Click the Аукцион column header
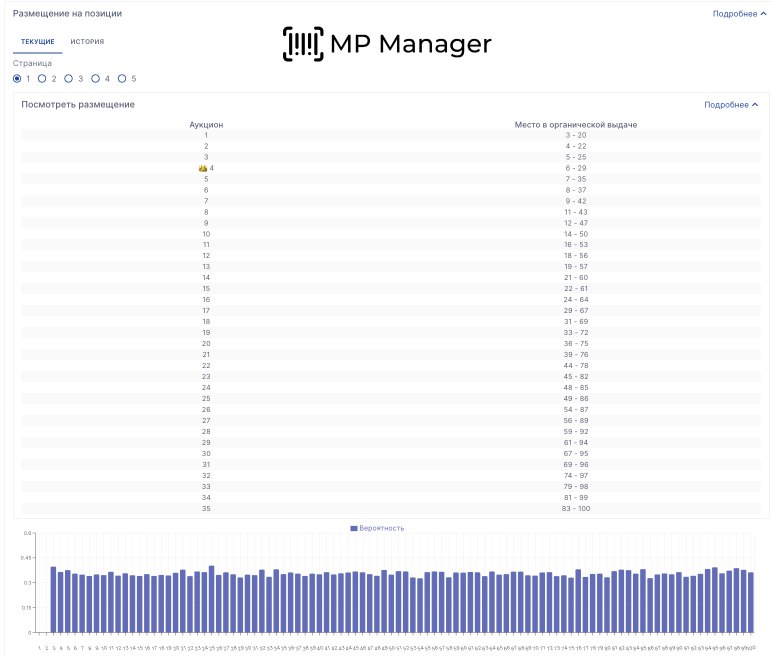Image resolution: width=772 pixels, height=657 pixels. point(206,124)
